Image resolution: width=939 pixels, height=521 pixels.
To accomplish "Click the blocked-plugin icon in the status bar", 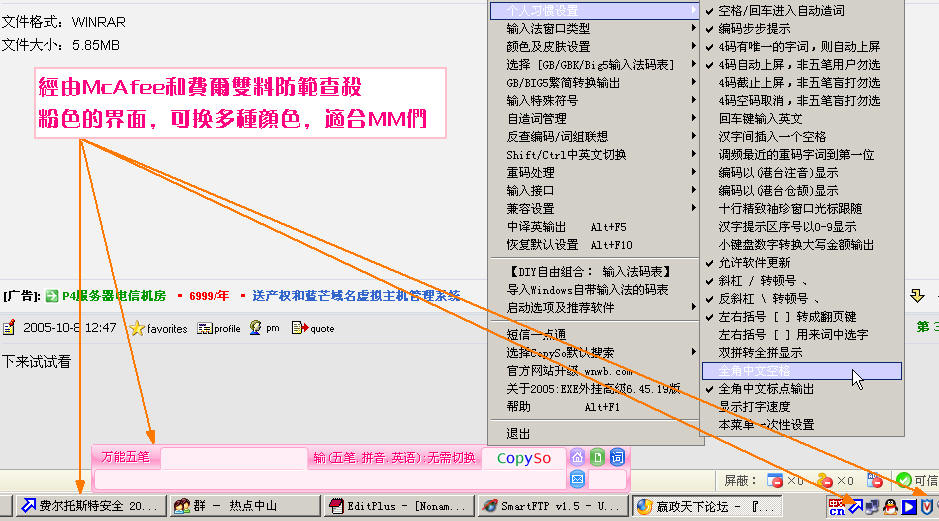I will click(825, 480).
